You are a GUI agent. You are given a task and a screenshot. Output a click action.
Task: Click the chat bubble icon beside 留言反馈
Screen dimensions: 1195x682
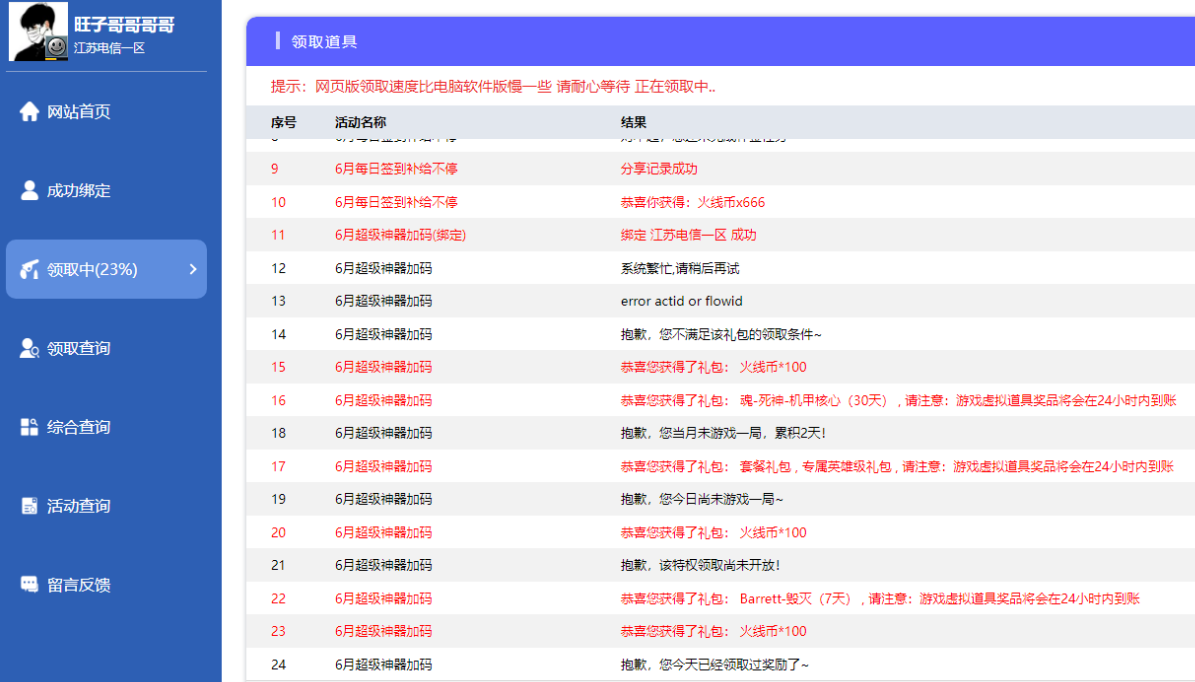tap(29, 585)
